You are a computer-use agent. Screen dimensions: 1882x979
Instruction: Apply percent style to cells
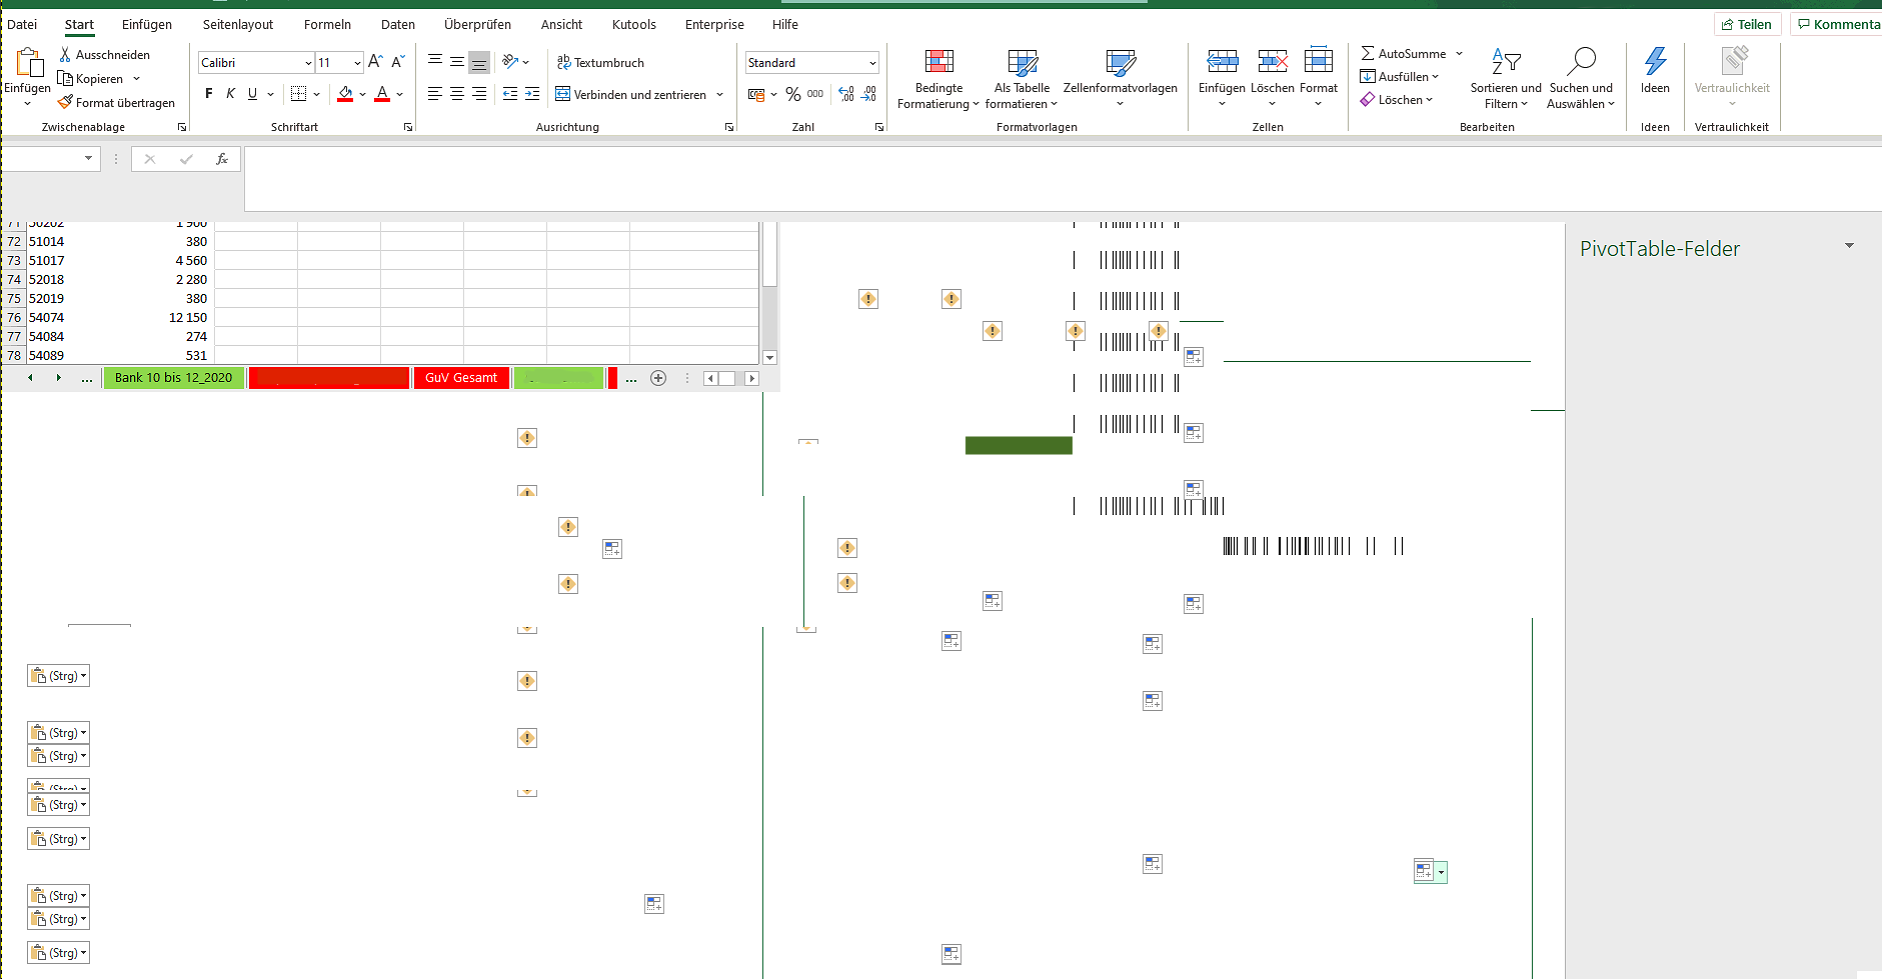point(793,94)
